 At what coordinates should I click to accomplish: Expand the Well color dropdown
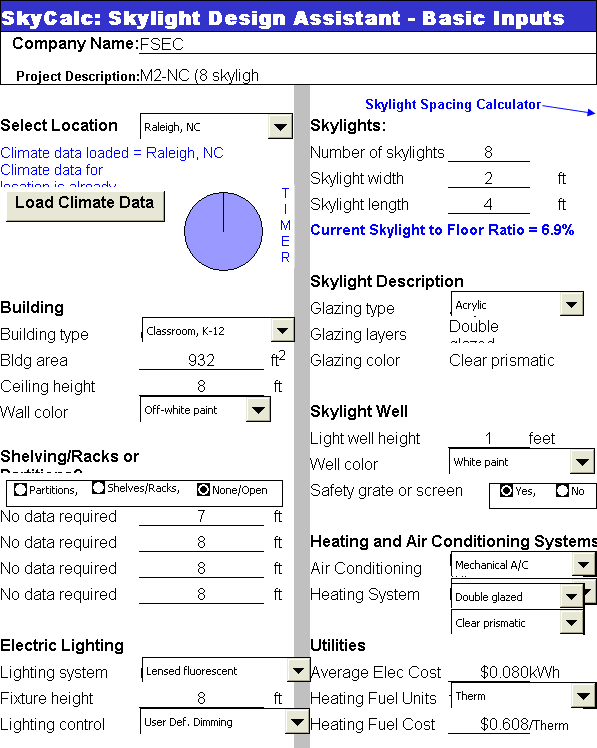coord(582,461)
